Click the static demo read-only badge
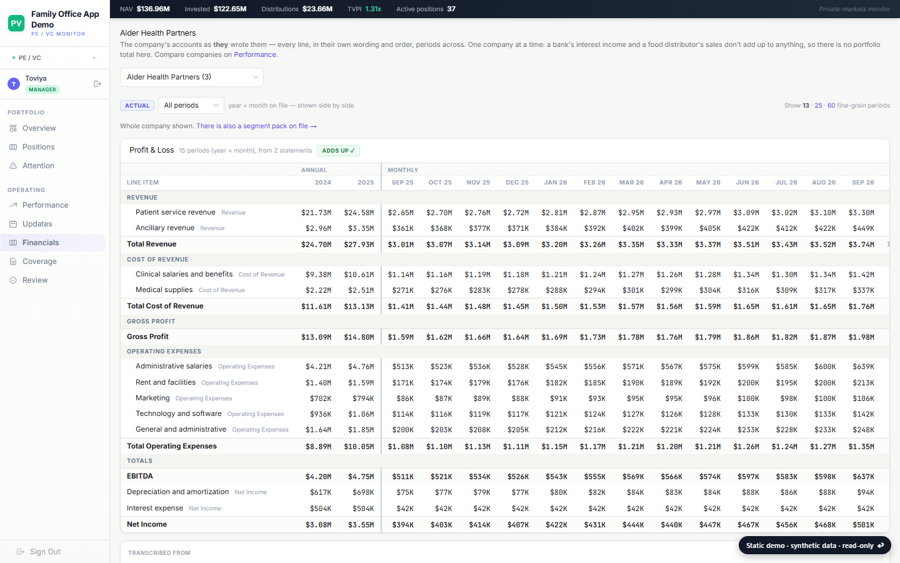 click(x=814, y=545)
